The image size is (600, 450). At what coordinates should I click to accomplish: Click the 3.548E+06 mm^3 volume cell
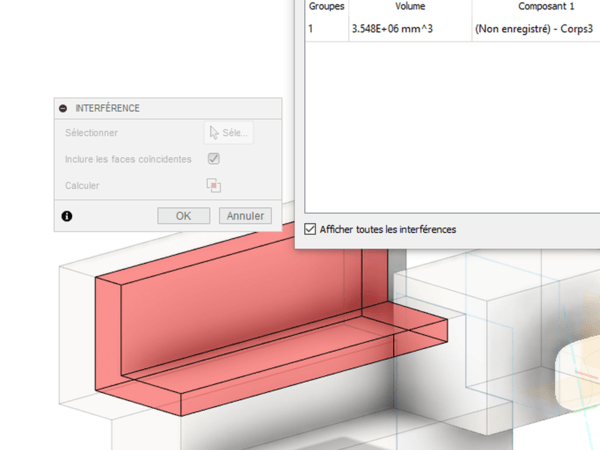391,30
